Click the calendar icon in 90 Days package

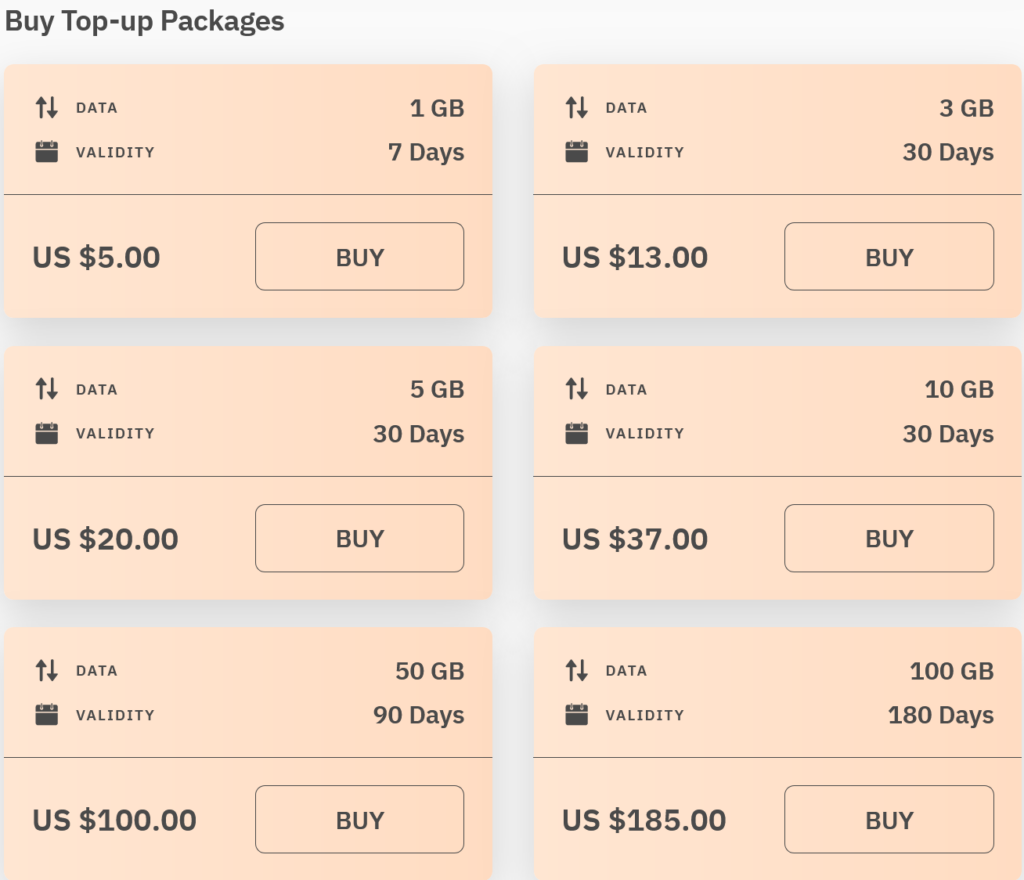point(47,715)
